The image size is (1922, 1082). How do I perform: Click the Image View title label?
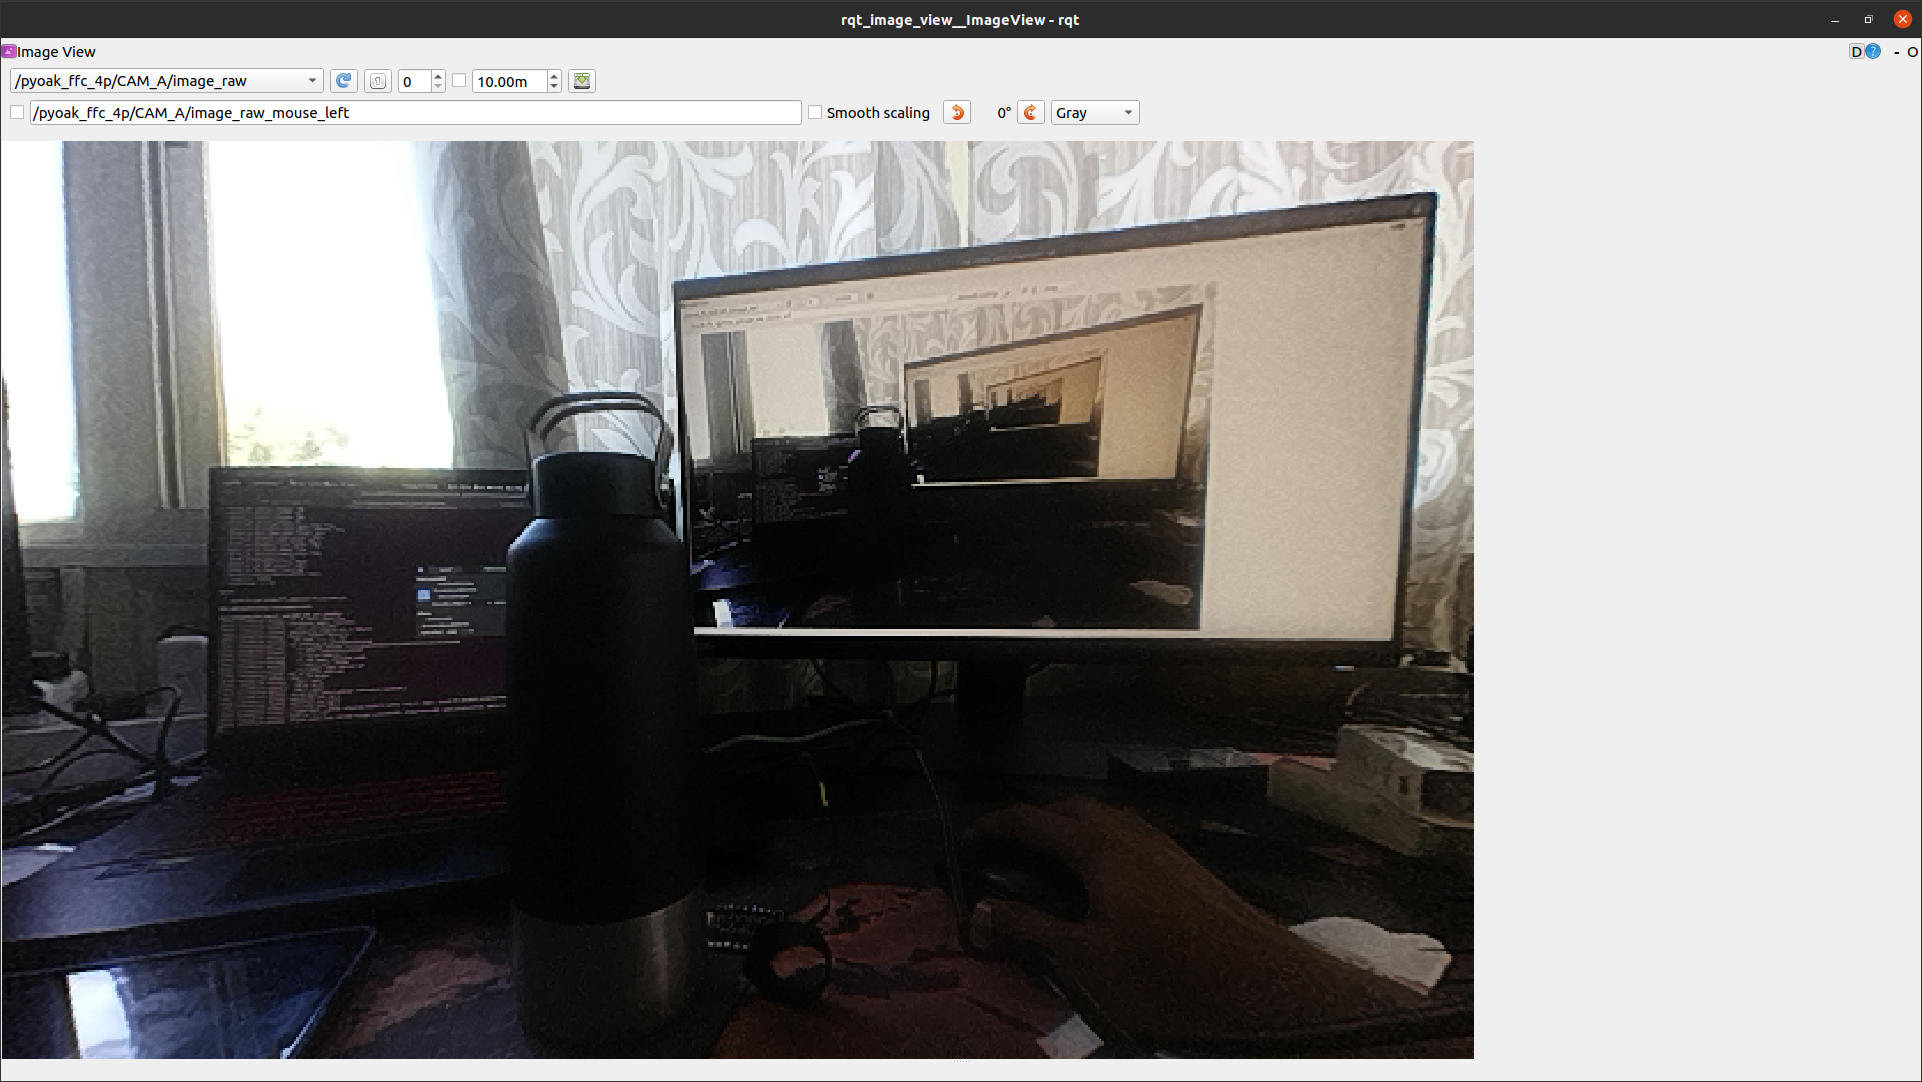tap(56, 51)
